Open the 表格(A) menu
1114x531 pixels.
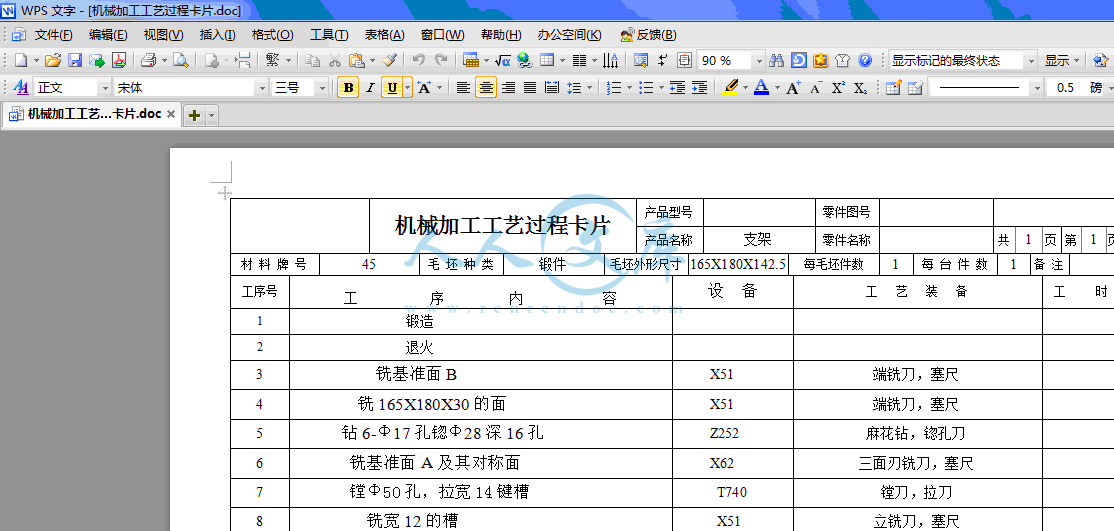point(384,35)
